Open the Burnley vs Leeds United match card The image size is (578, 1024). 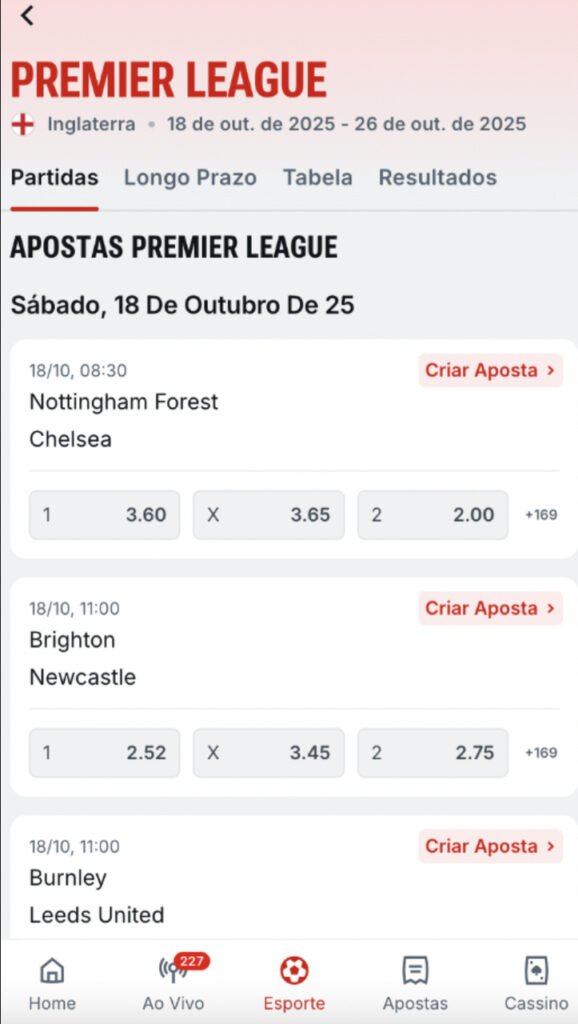point(150,896)
